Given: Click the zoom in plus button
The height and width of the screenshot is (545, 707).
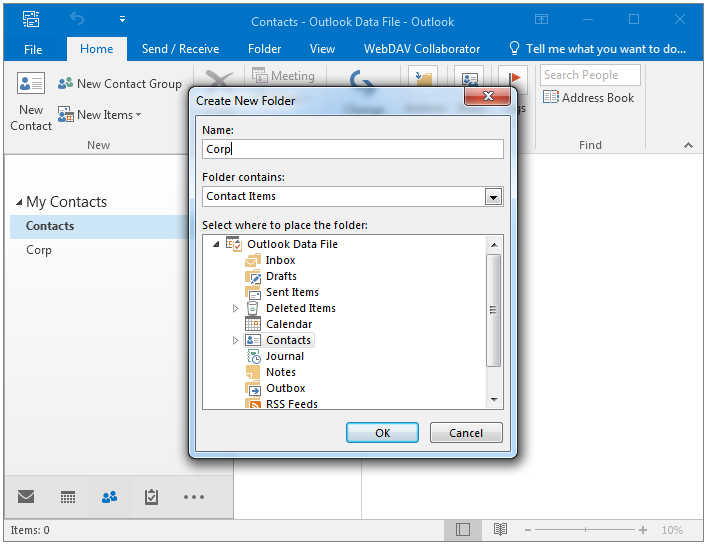Looking at the screenshot, I should tap(643, 530).
